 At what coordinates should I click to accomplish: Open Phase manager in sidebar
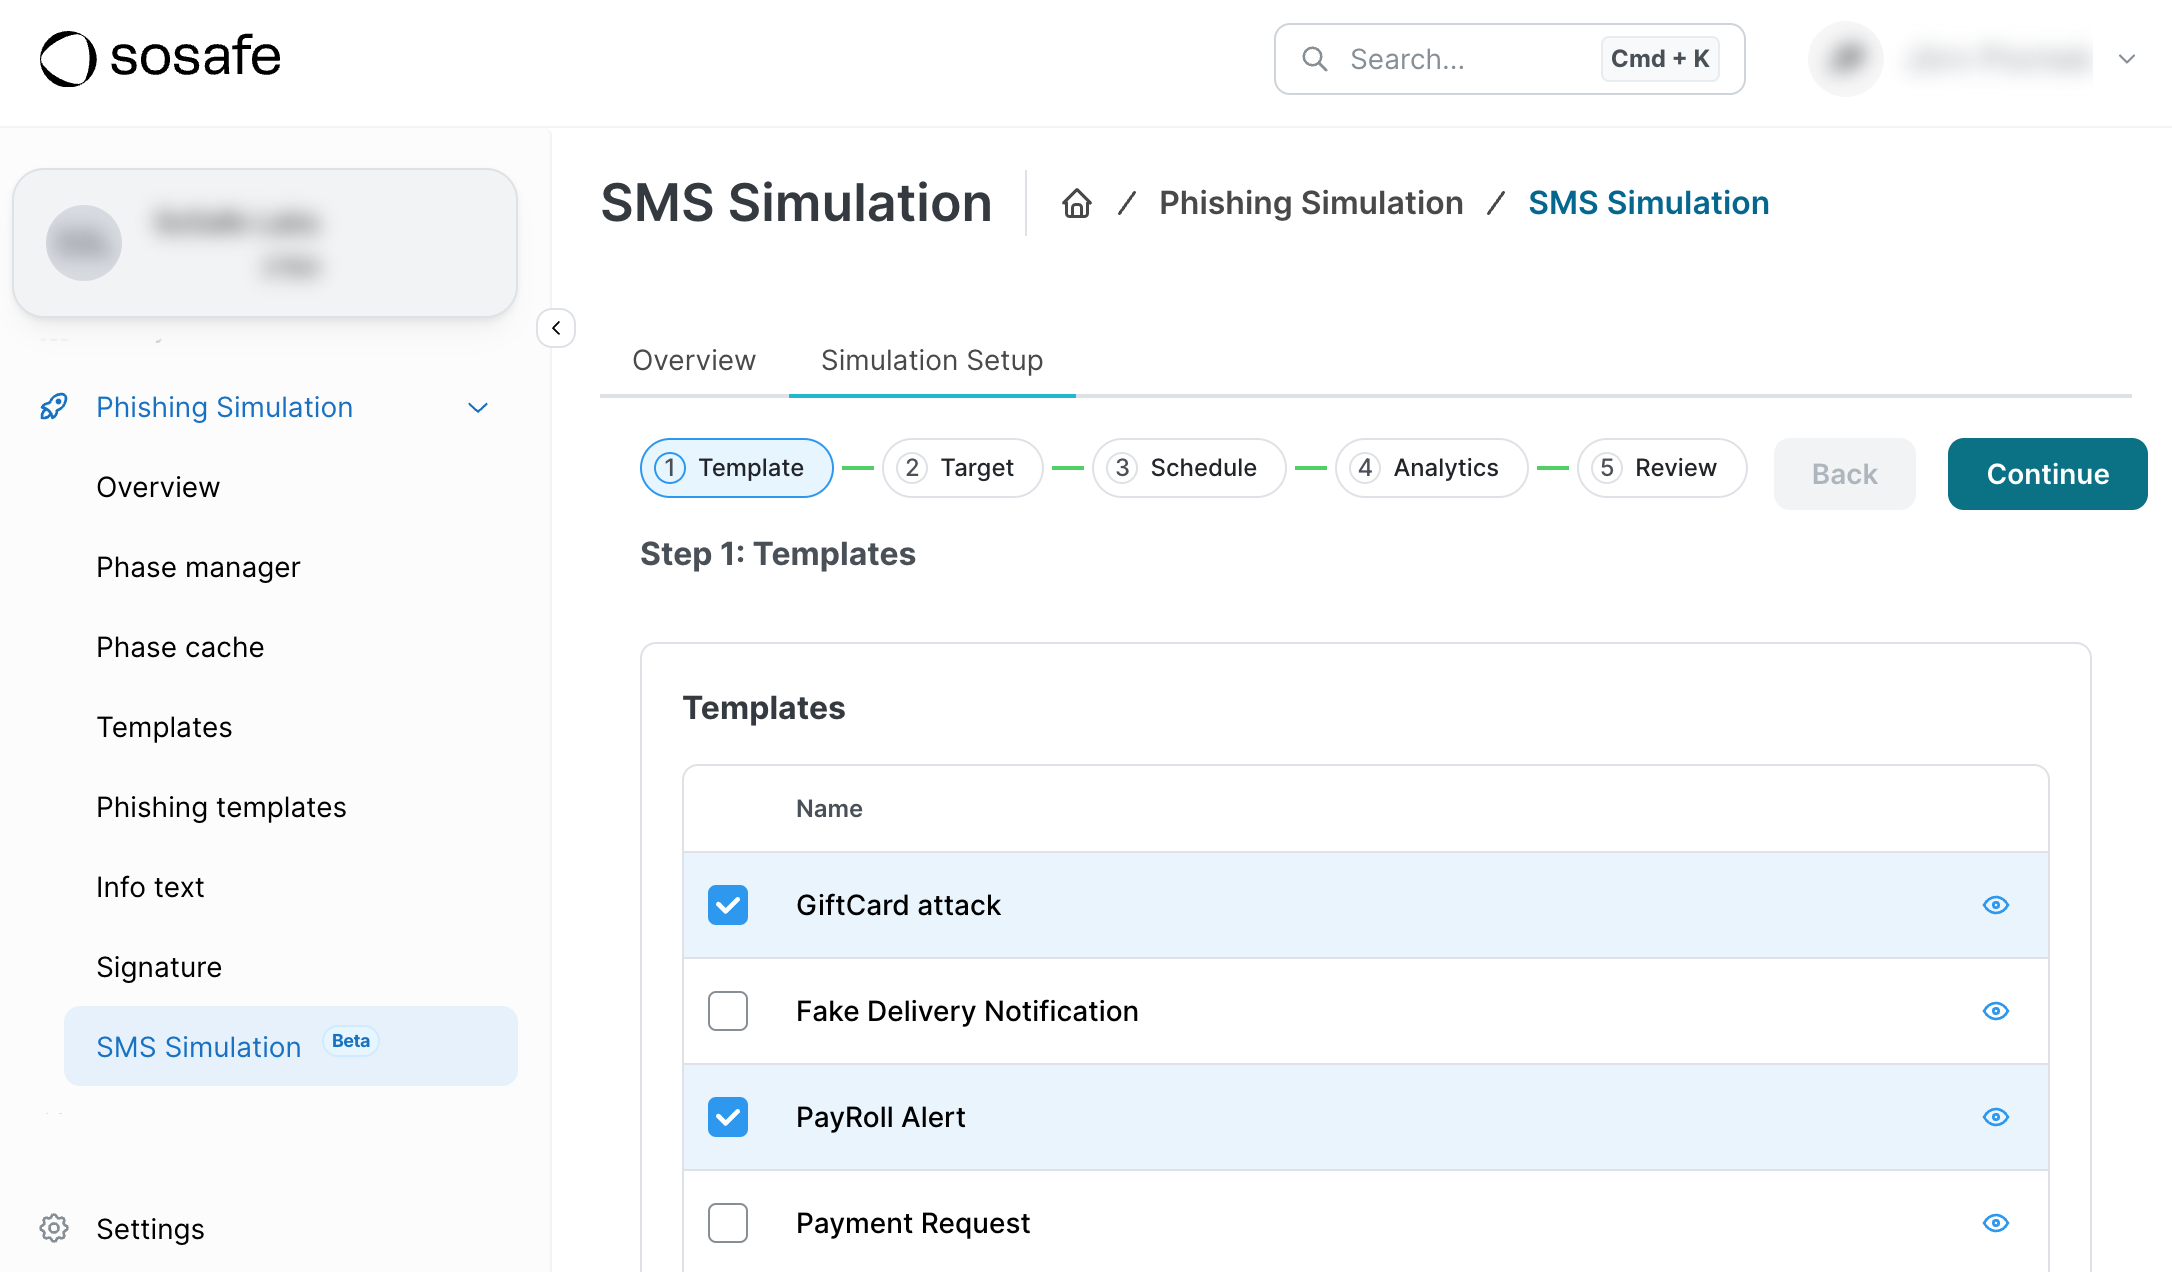[198, 567]
